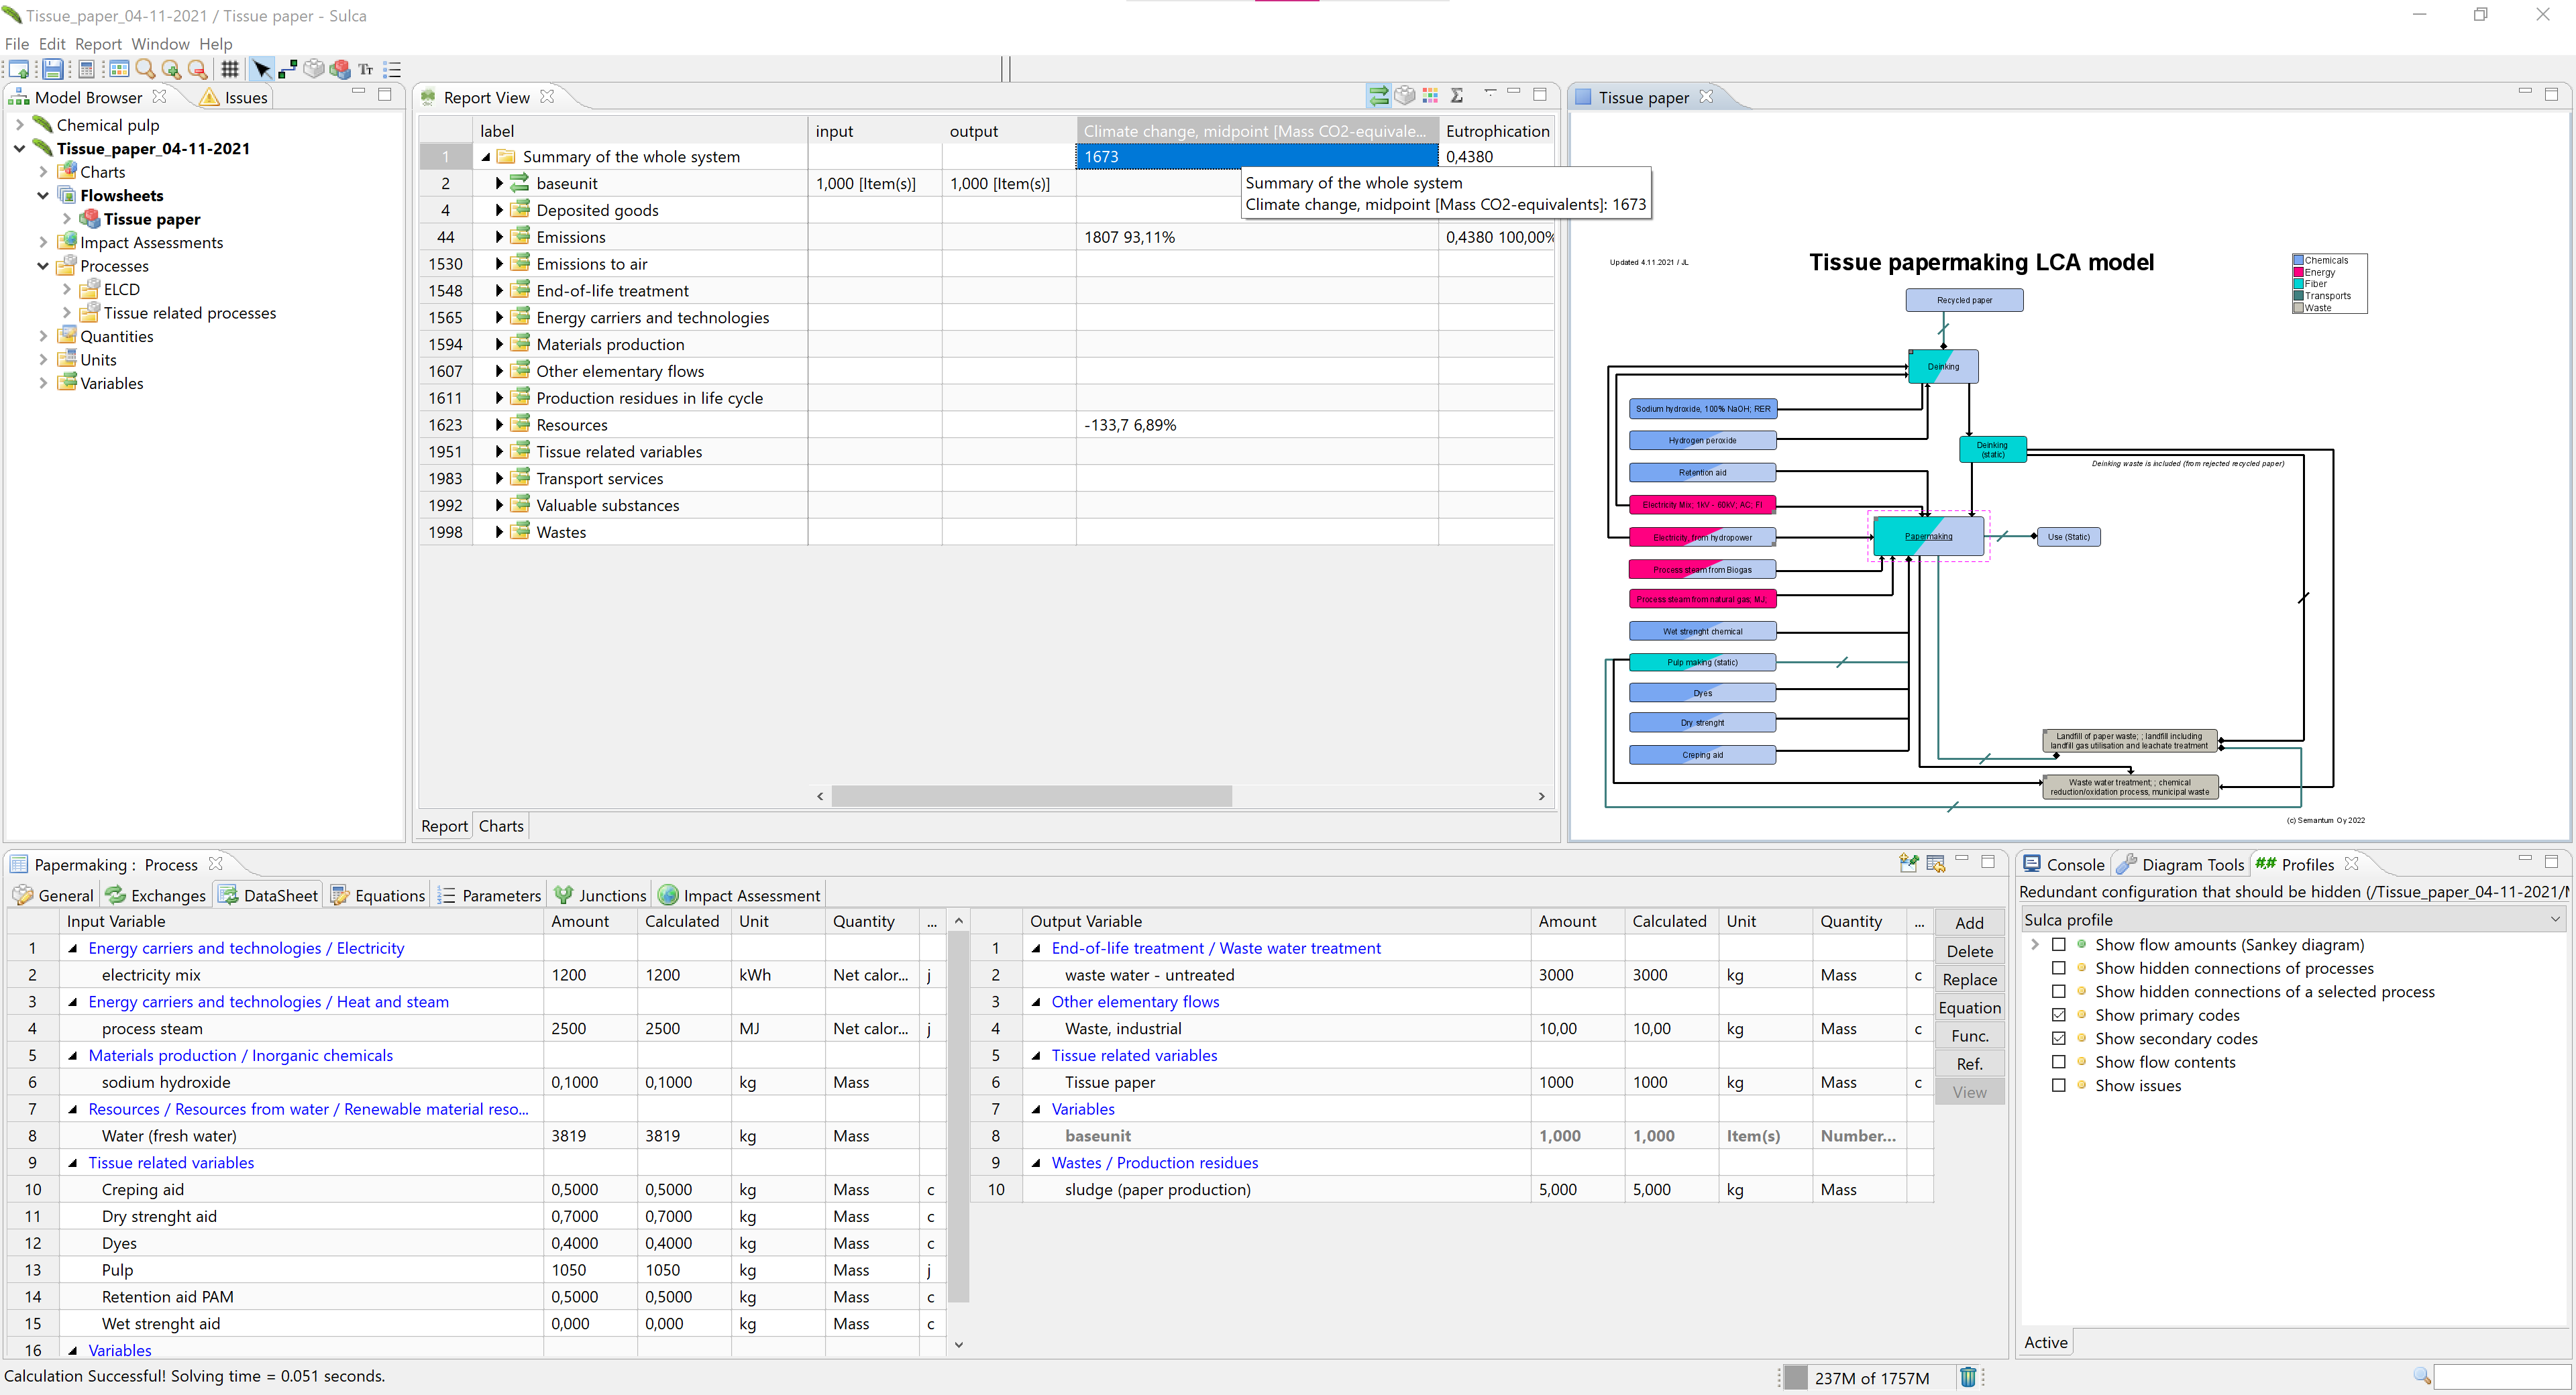This screenshot has height=1395, width=2576.
Task: Check the Show issues checkbox
Action: click(2058, 1085)
